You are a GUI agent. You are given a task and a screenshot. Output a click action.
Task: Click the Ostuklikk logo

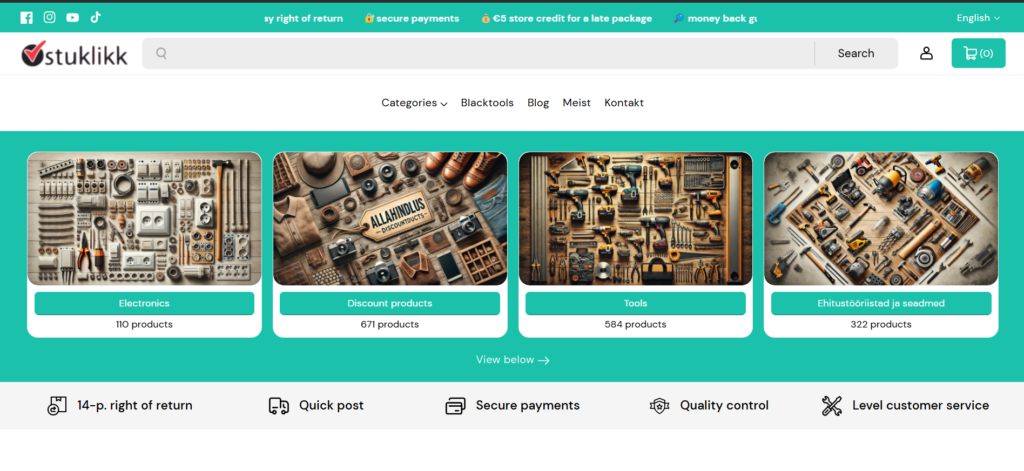74,54
